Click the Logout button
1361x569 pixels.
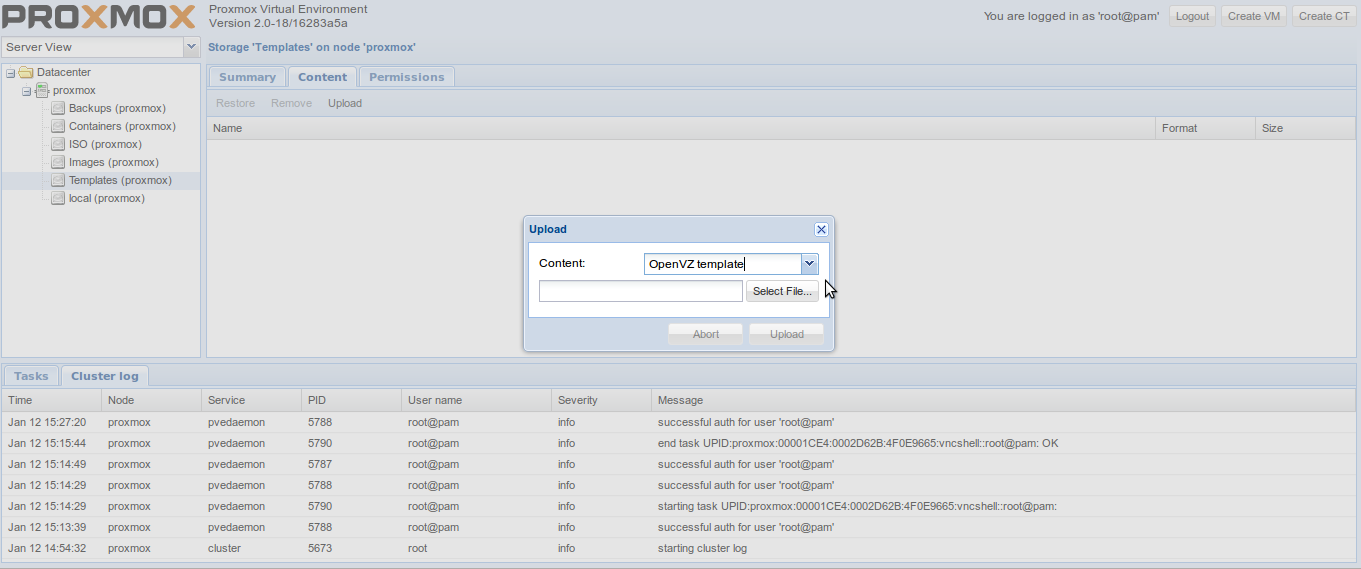(x=1192, y=16)
